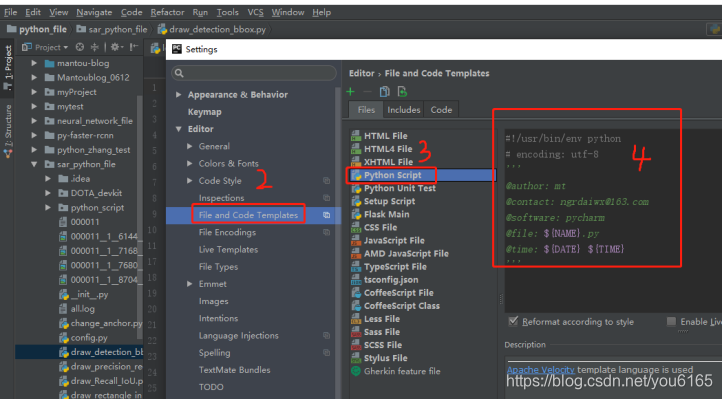Expand the Code Style node
This screenshot has width=723, height=400.
pyautogui.click(x=190, y=181)
